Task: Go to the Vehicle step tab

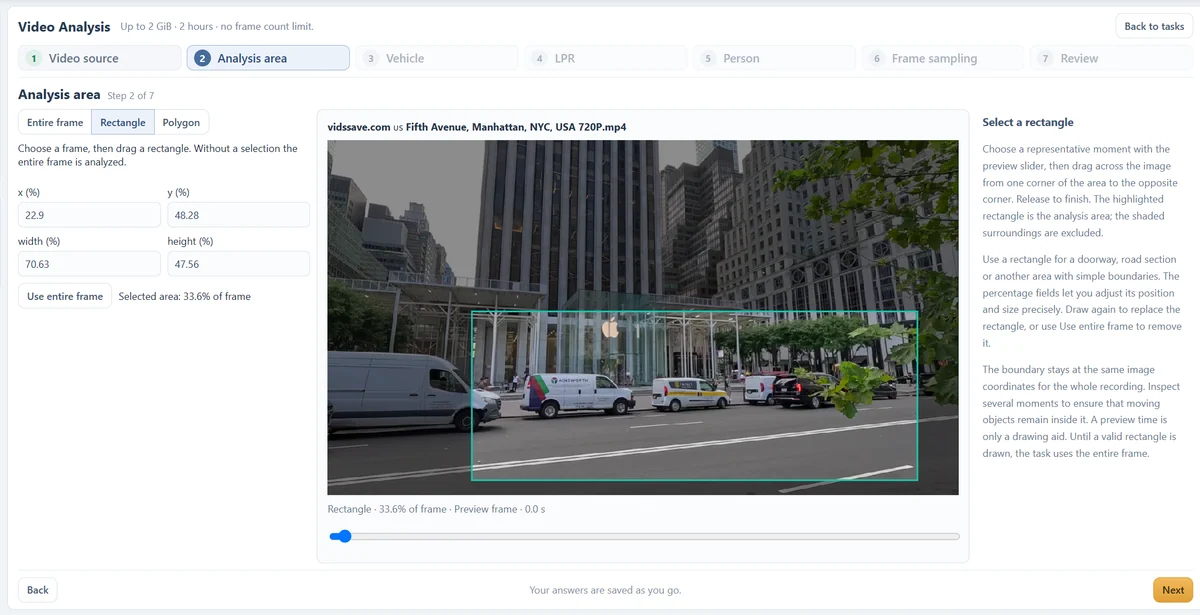Action: click(437, 58)
